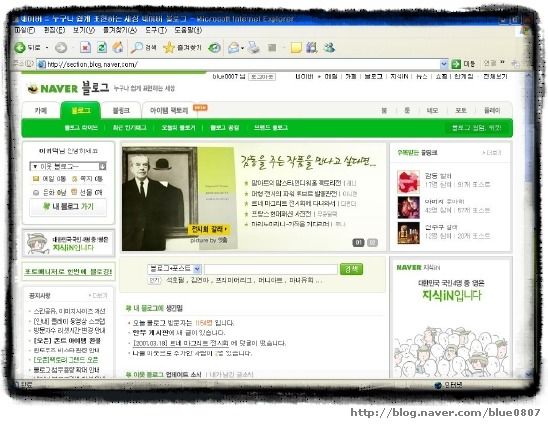Open the 보기(V) menu
The width and height of the screenshot is (548, 434).
tap(84, 30)
